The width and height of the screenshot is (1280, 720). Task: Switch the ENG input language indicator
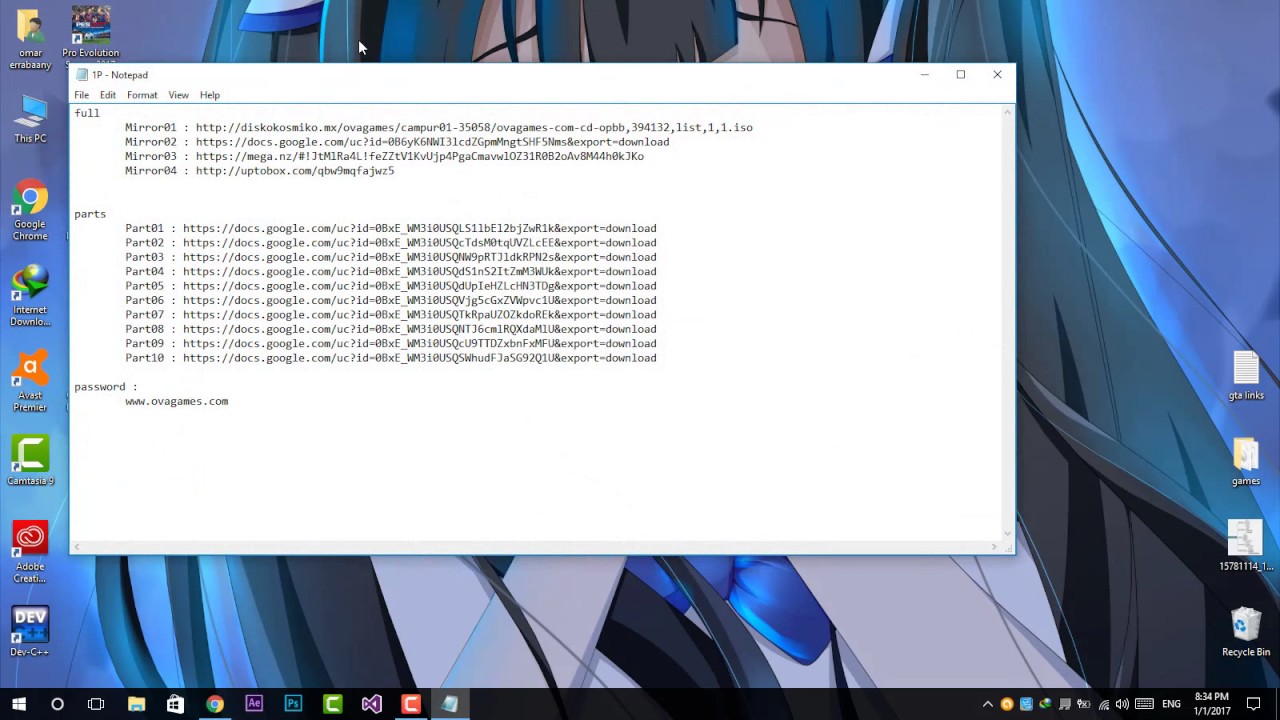[1171, 704]
